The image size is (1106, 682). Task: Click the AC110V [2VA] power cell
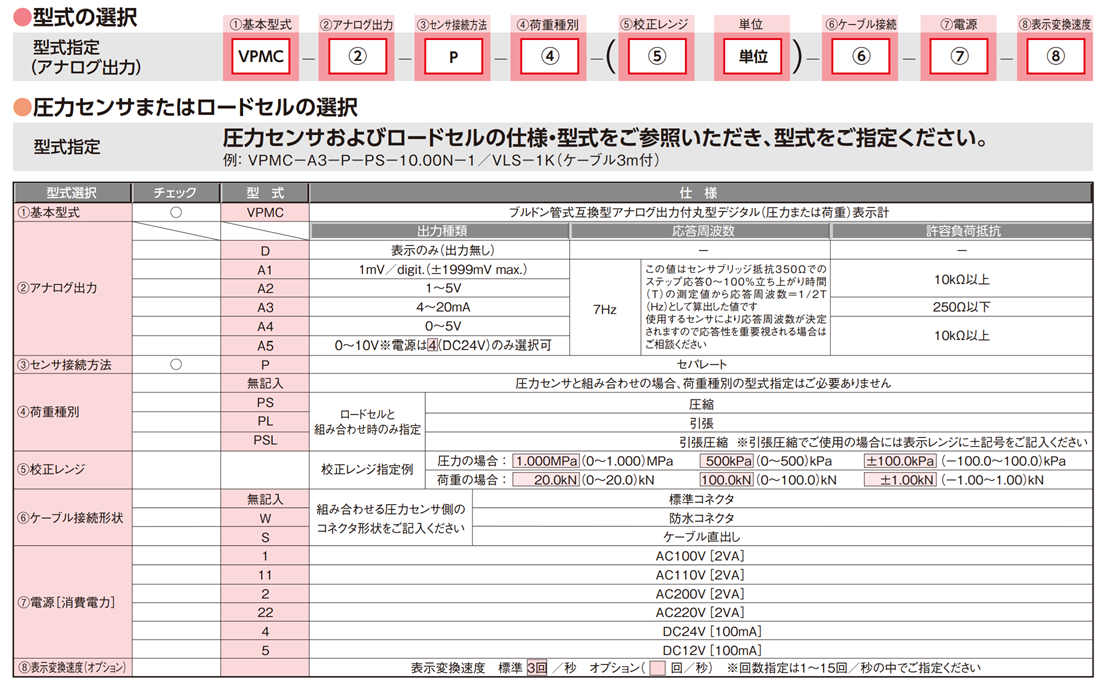(700, 576)
